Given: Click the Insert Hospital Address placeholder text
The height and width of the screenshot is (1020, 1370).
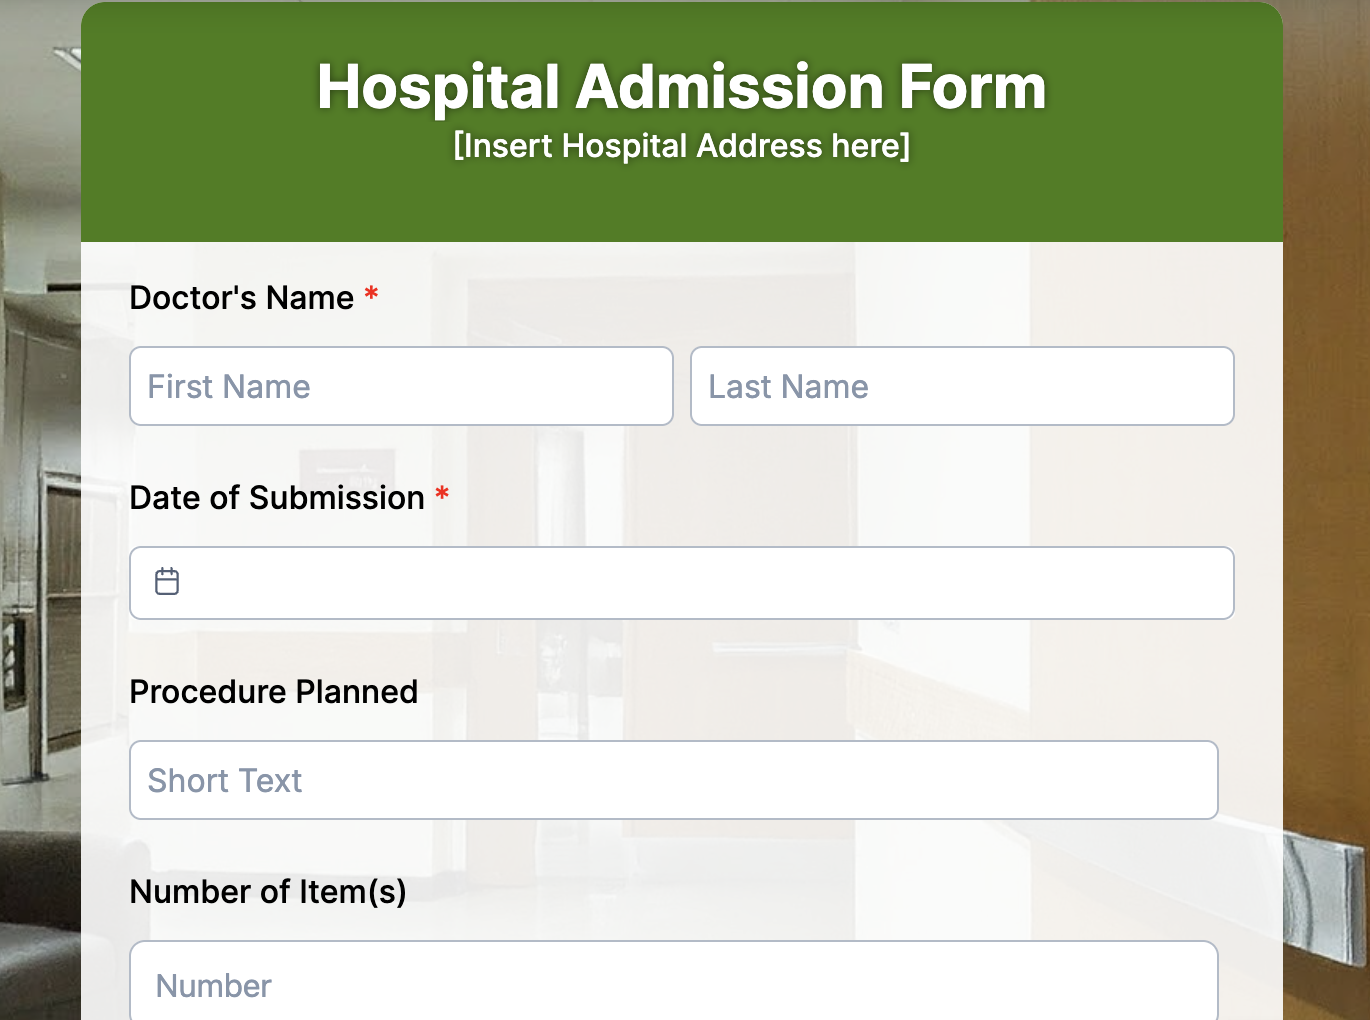Looking at the screenshot, I should (681, 145).
